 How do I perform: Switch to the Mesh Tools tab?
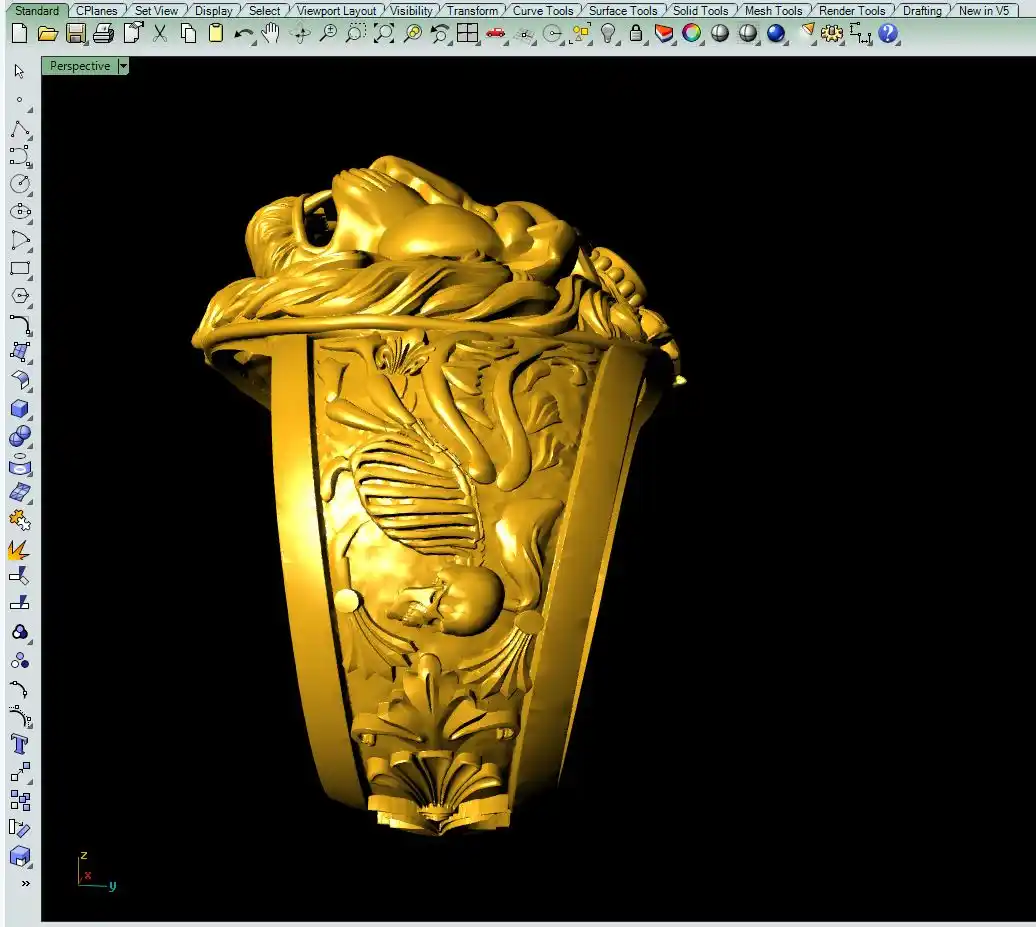pos(773,11)
